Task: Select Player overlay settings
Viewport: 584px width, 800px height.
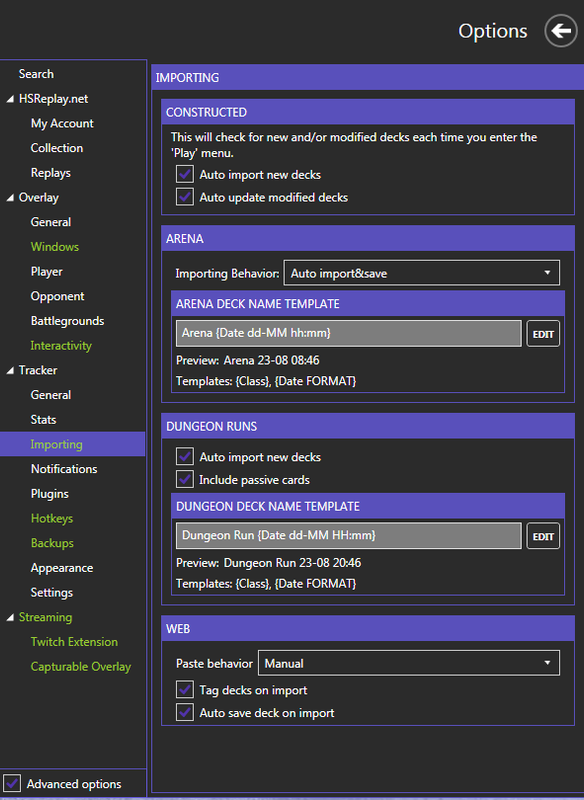Action: tap(46, 271)
